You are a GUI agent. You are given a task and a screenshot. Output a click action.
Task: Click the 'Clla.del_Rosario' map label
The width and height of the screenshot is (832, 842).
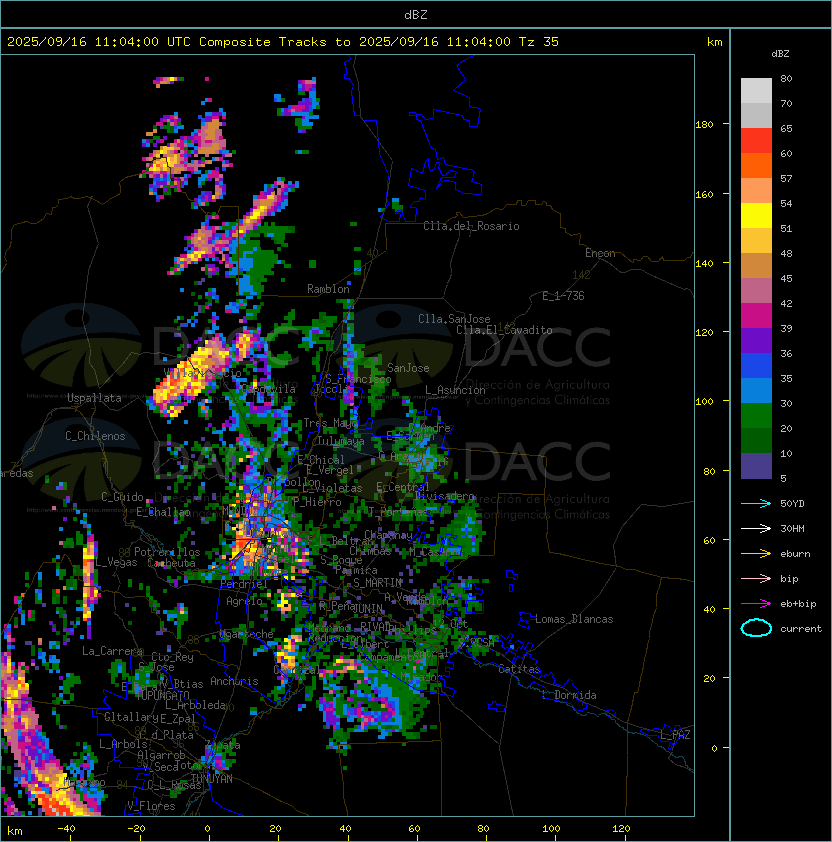471,226
